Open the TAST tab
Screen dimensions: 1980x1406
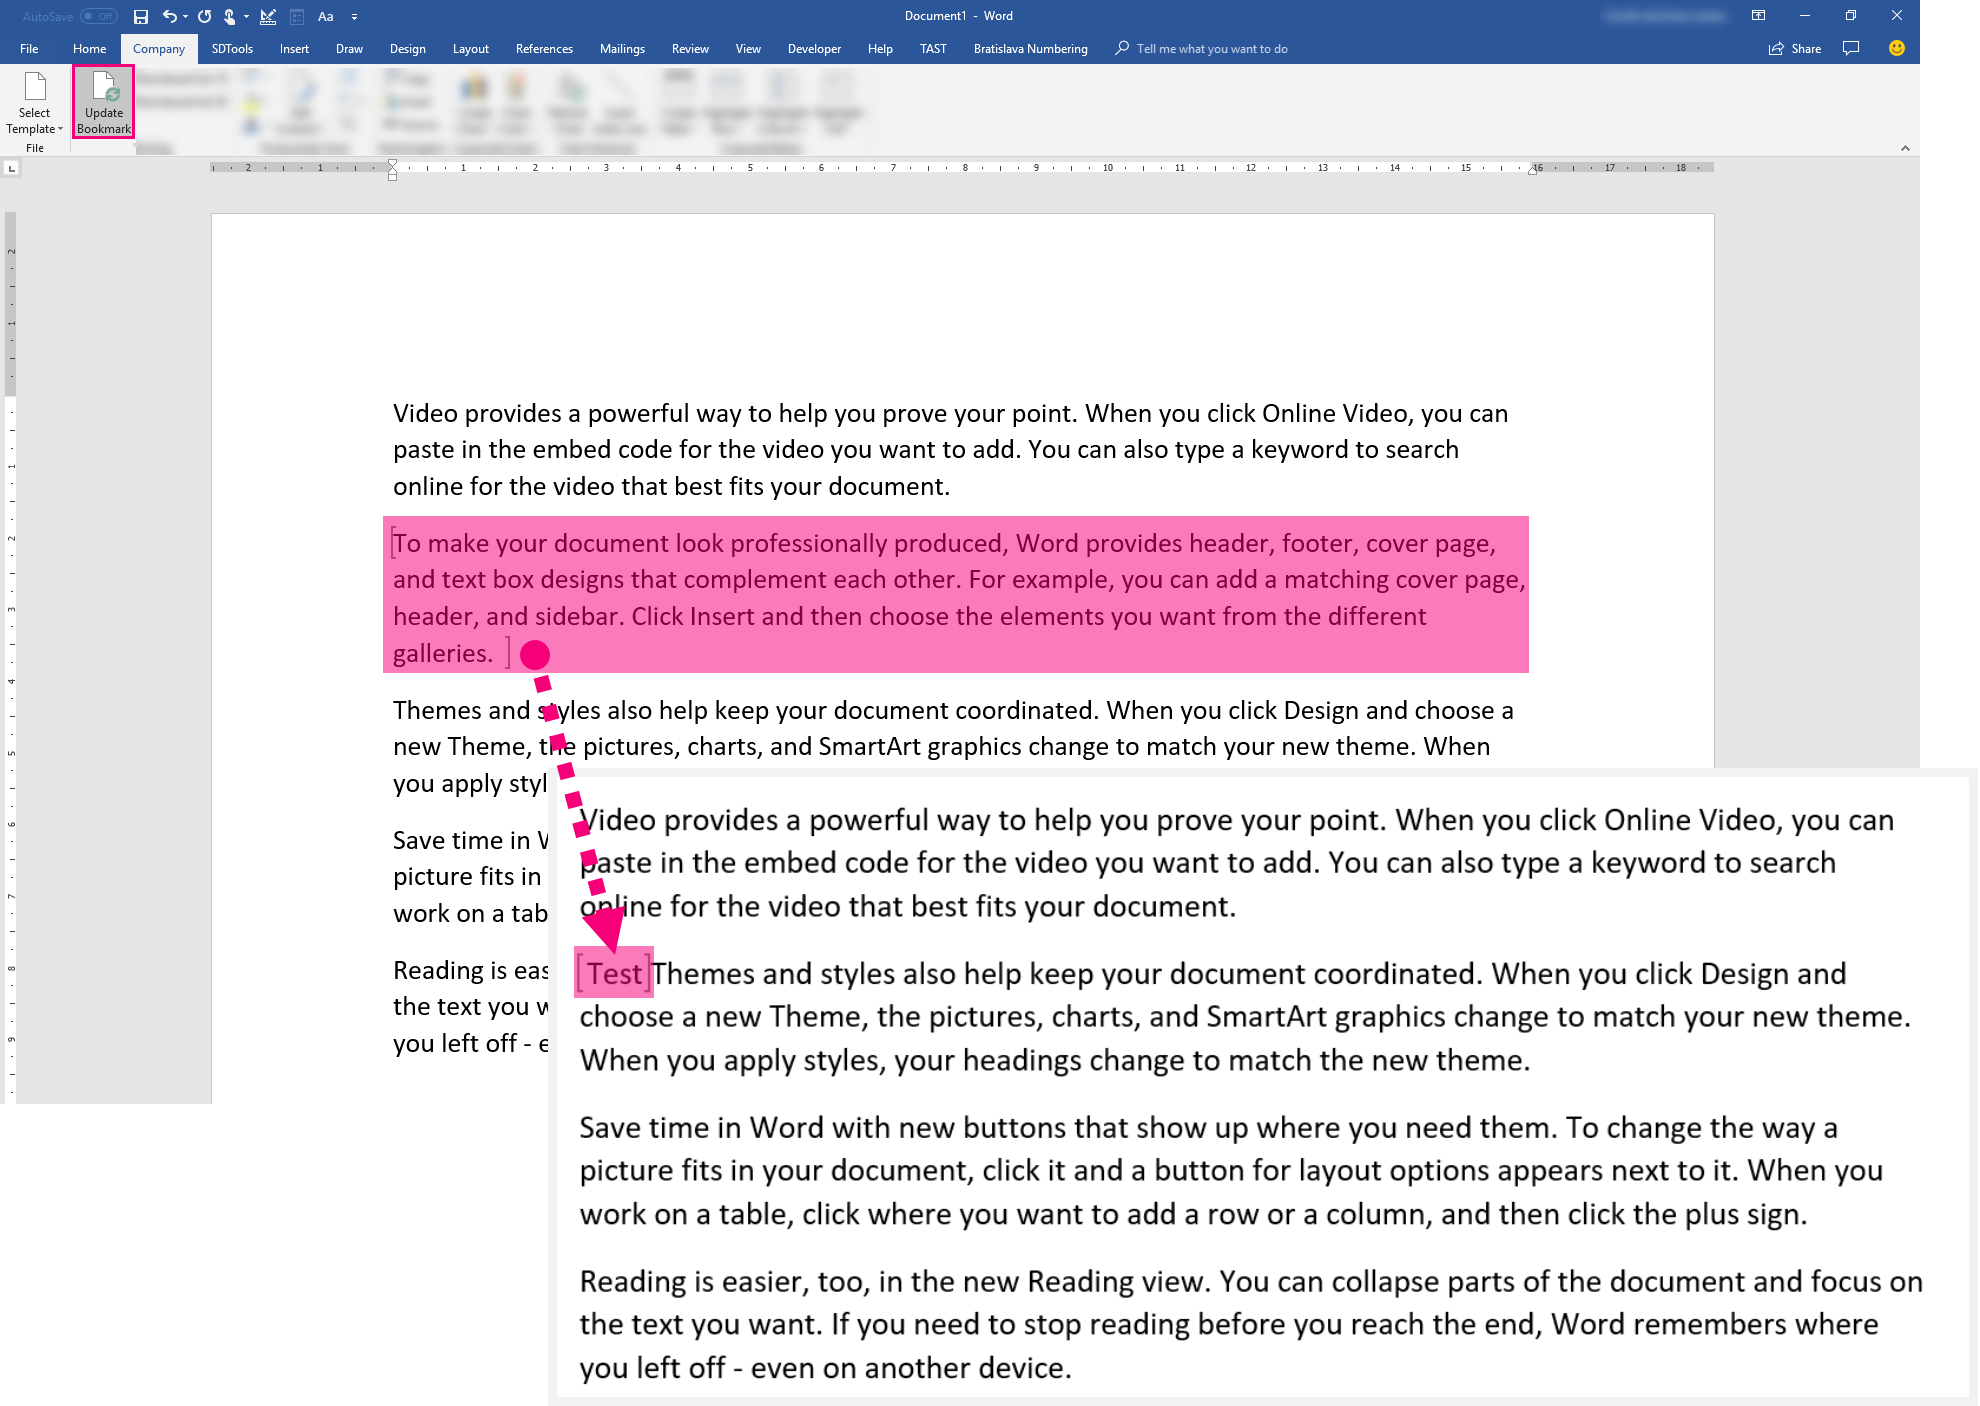pyautogui.click(x=933, y=48)
